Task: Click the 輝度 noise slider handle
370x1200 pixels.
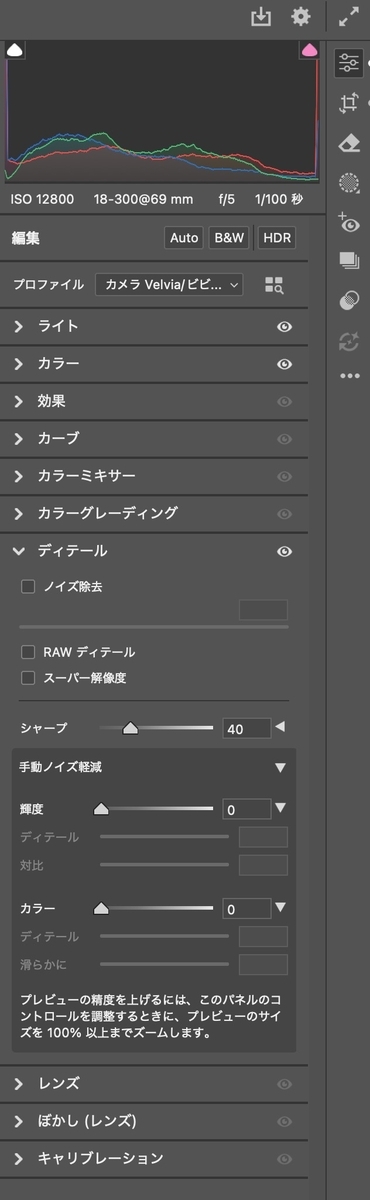Action: 100,809
